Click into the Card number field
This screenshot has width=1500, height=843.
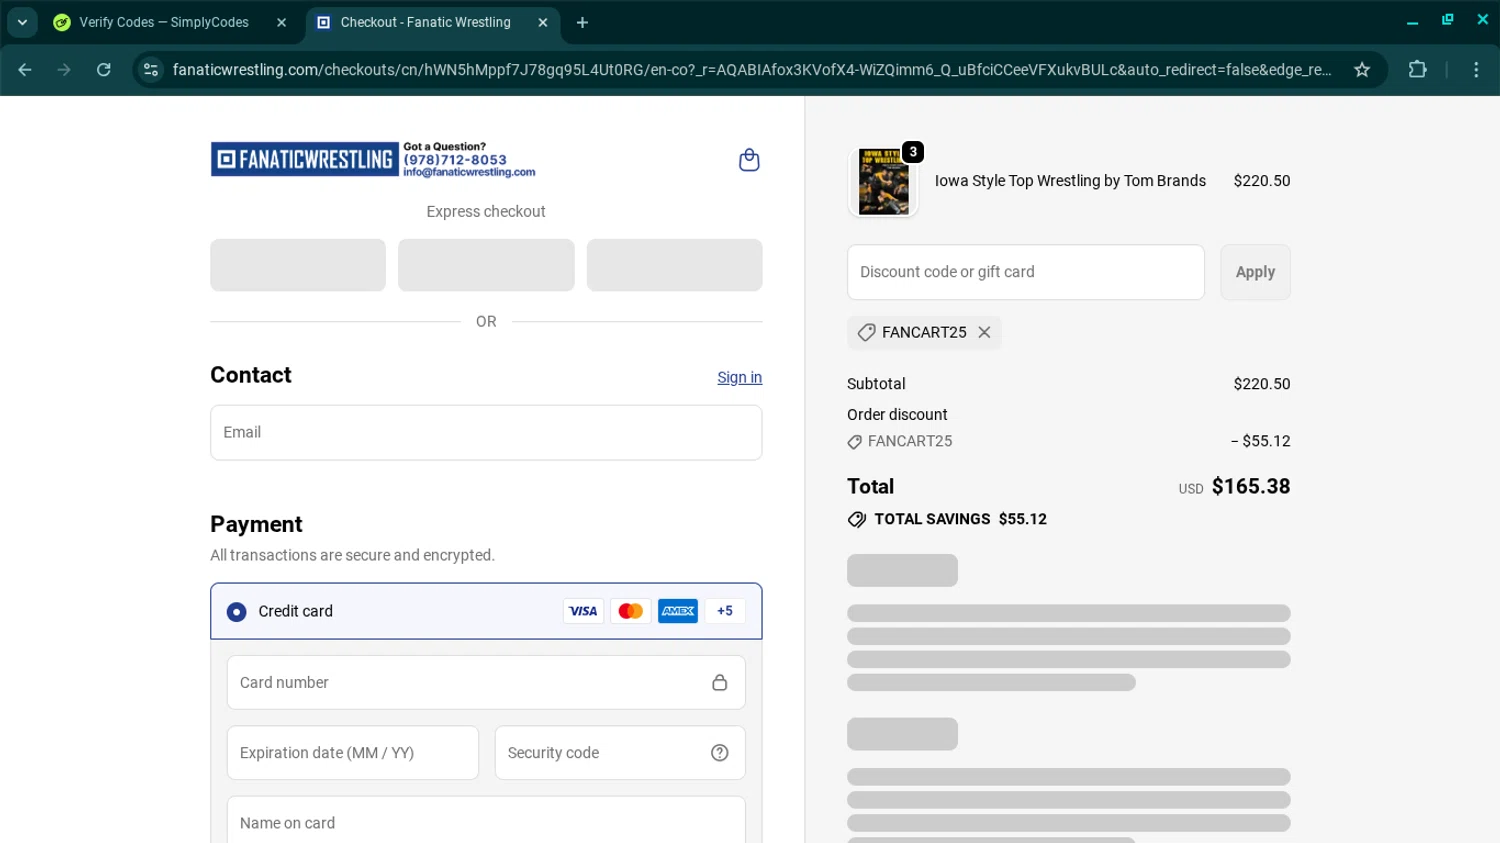(x=486, y=682)
